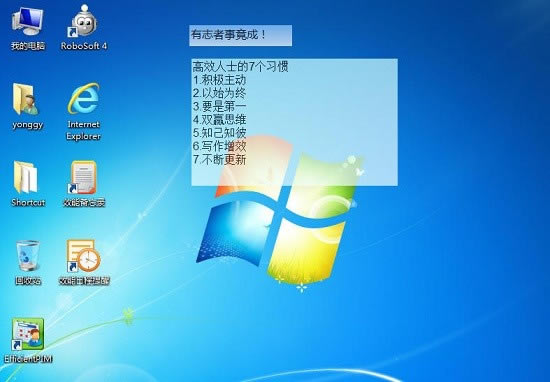
Task: Click the line 2.以始为终
Action: point(219,93)
